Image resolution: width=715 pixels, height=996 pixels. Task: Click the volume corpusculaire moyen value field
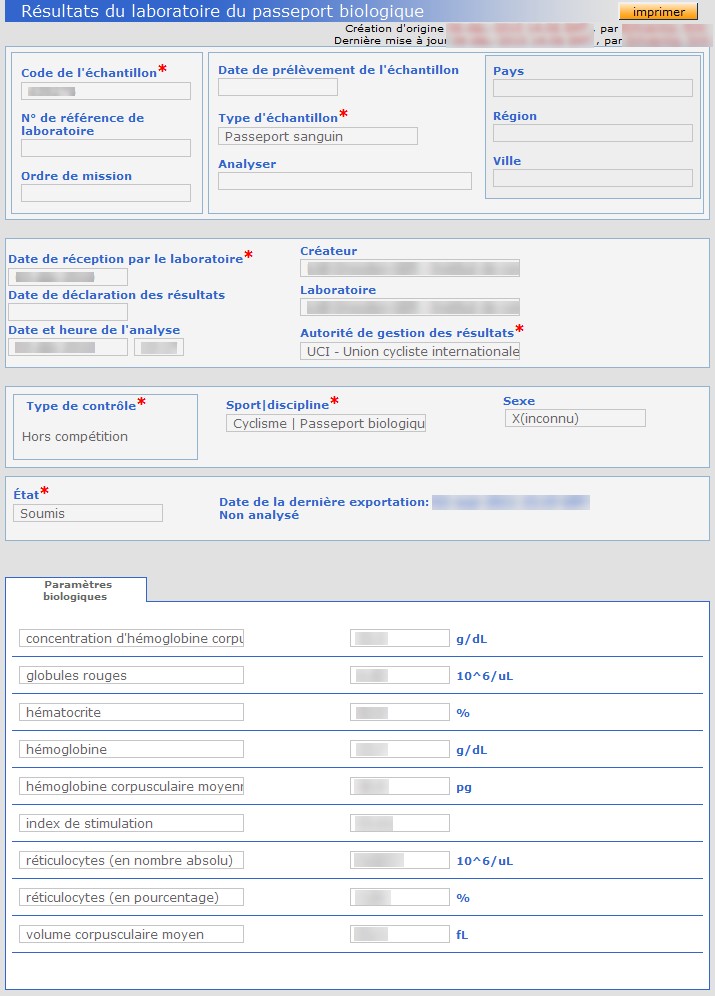(399, 935)
